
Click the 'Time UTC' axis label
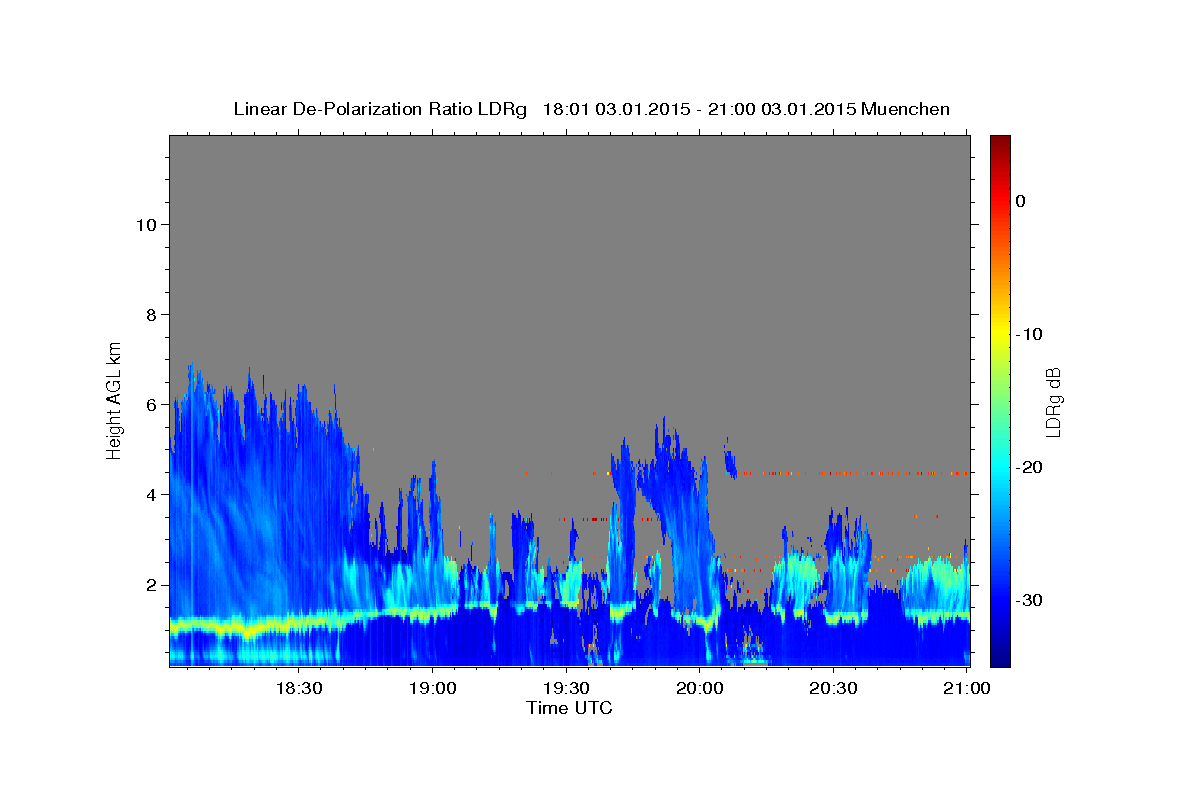coord(569,708)
